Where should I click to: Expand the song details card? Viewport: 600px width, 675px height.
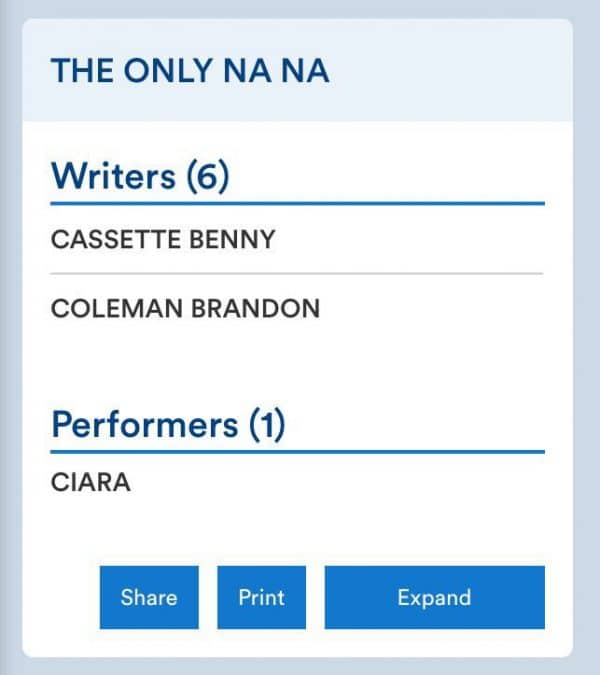(x=434, y=598)
